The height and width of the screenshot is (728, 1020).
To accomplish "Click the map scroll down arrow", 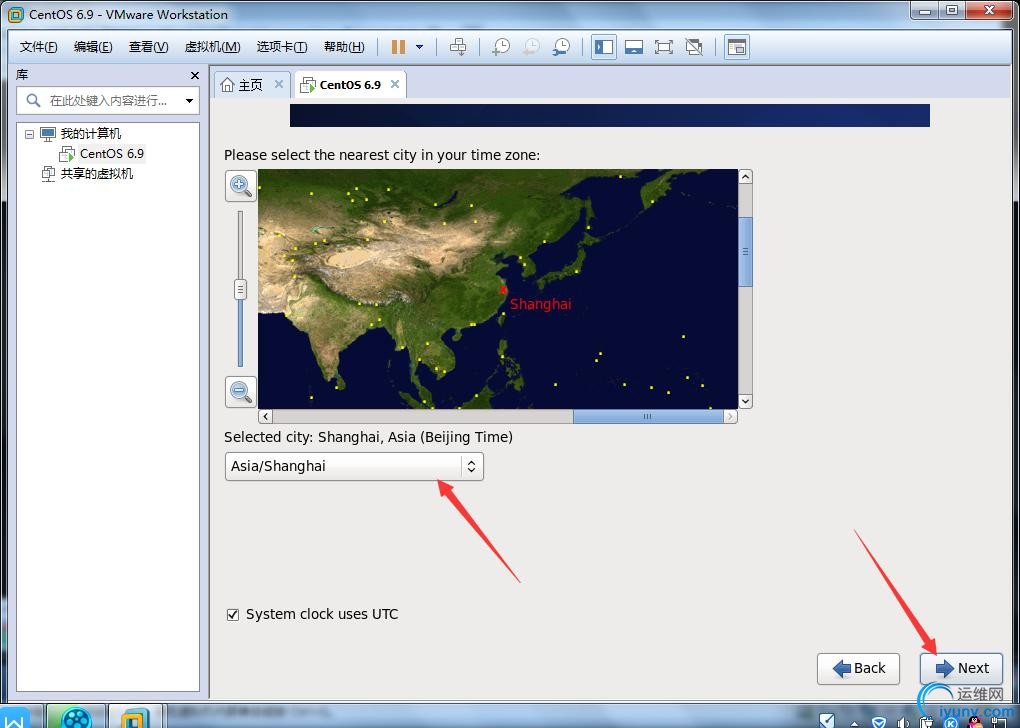I will point(745,401).
